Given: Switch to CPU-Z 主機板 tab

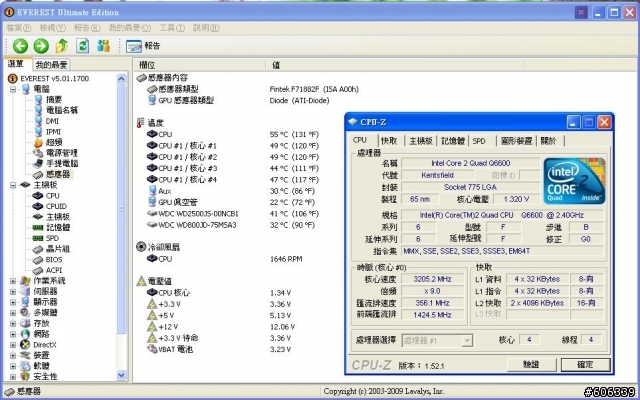Looking at the screenshot, I should [421, 141].
